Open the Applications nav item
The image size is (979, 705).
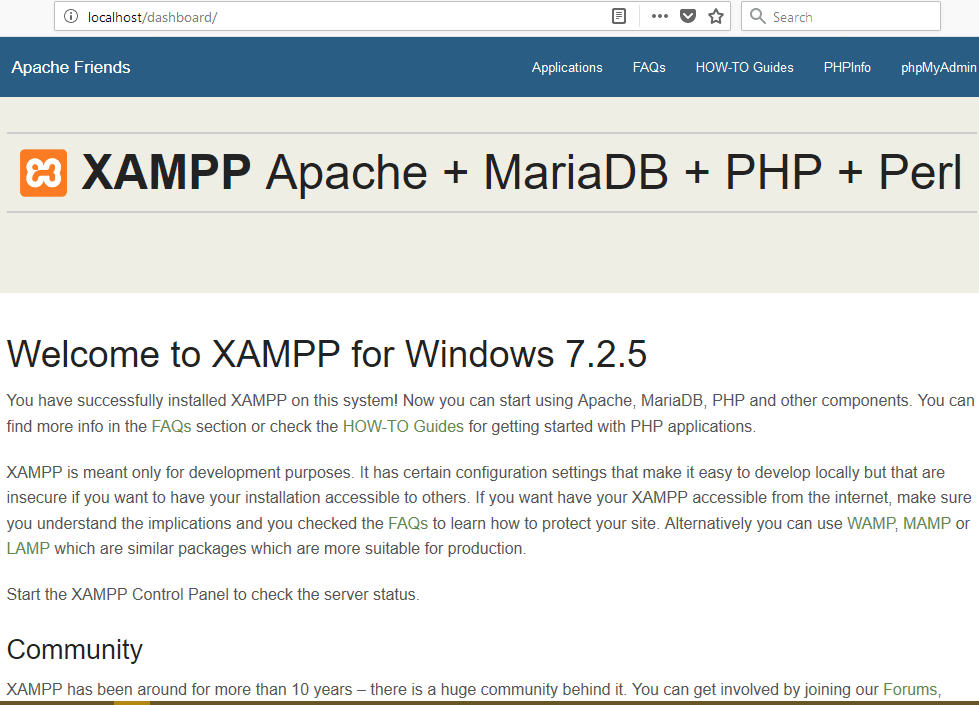point(567,67)
